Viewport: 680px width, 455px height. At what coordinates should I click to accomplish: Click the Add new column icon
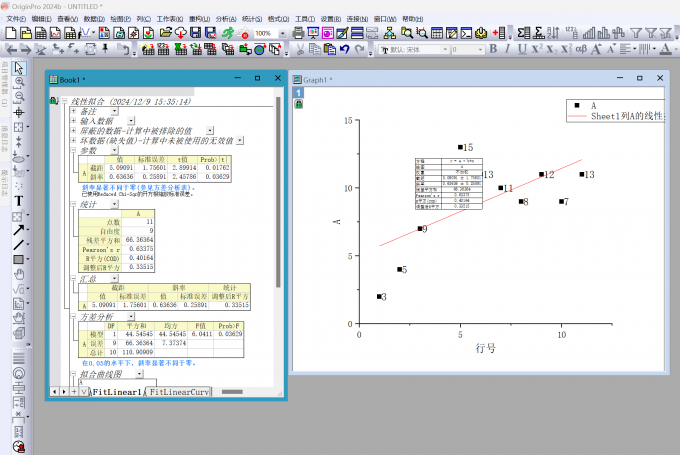click(x=499, y=33)
